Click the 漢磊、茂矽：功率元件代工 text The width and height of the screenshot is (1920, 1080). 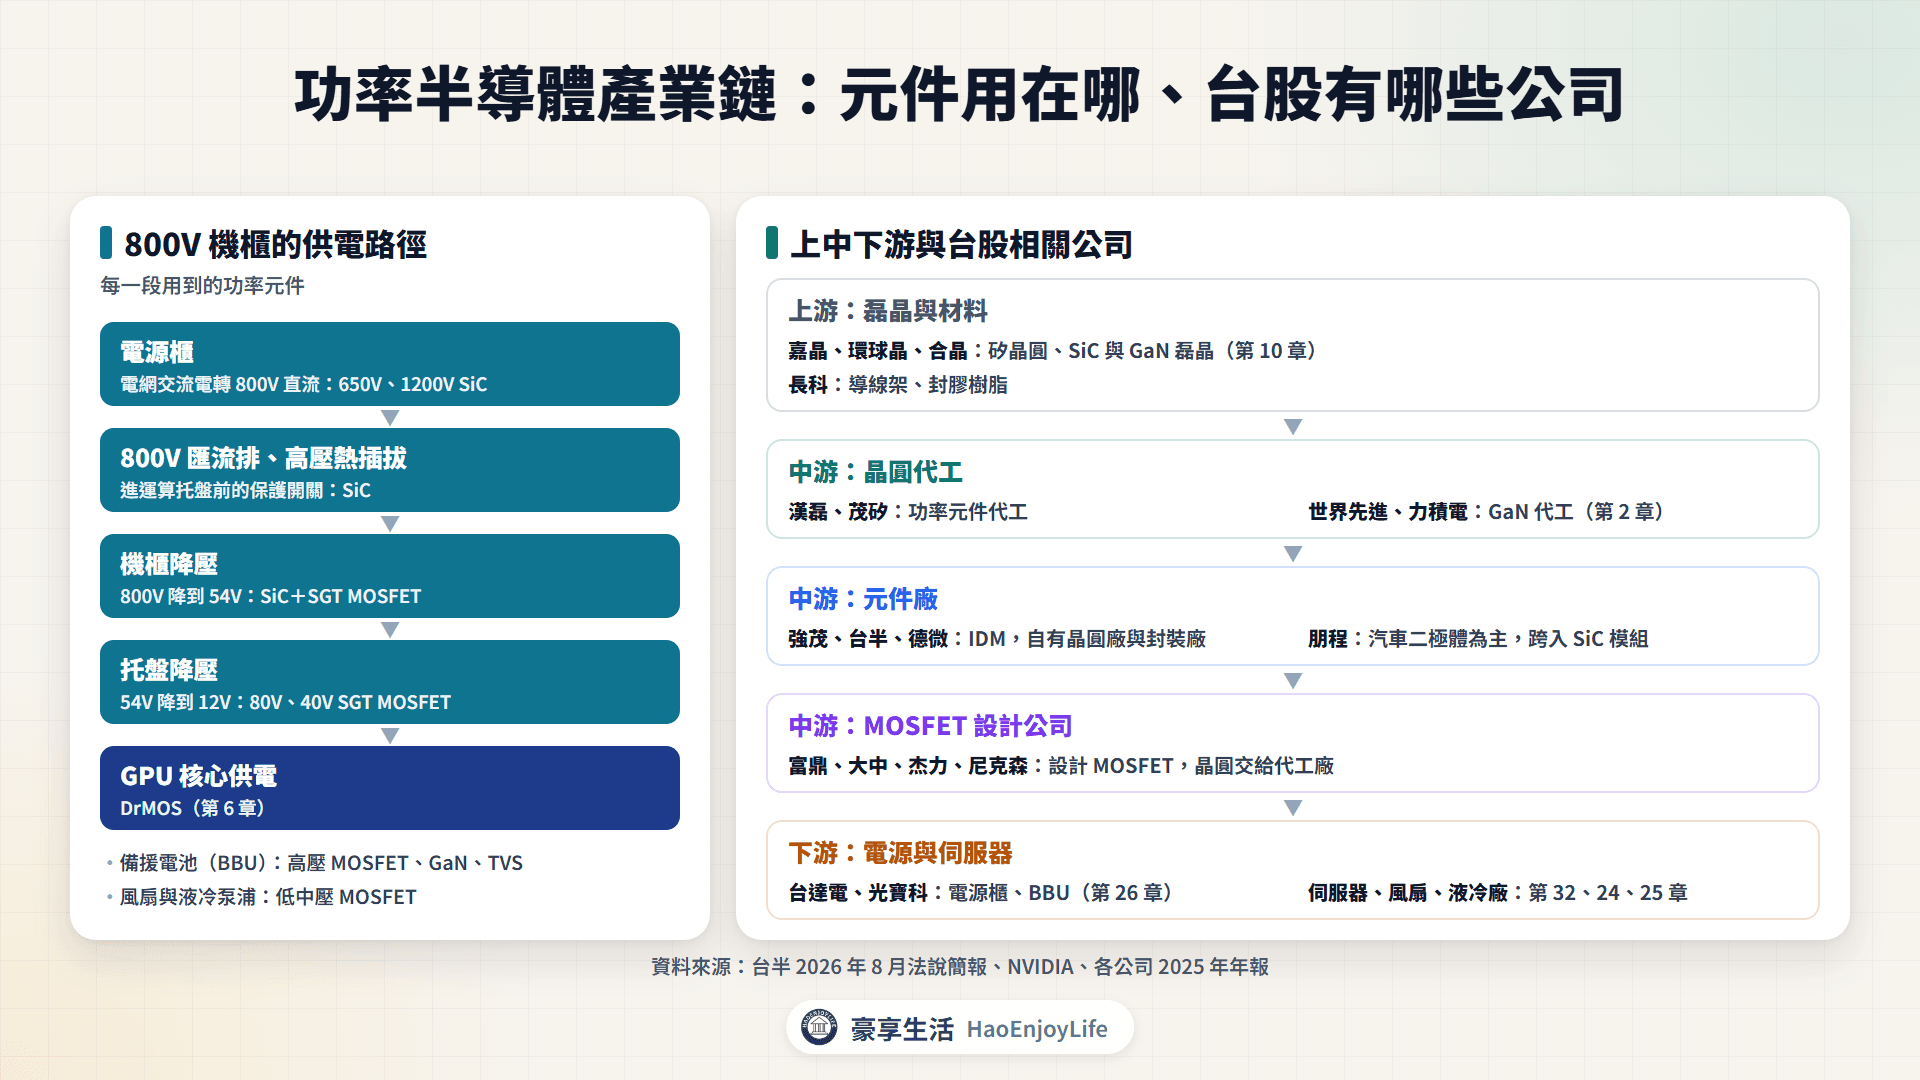(x=908, y=512)
